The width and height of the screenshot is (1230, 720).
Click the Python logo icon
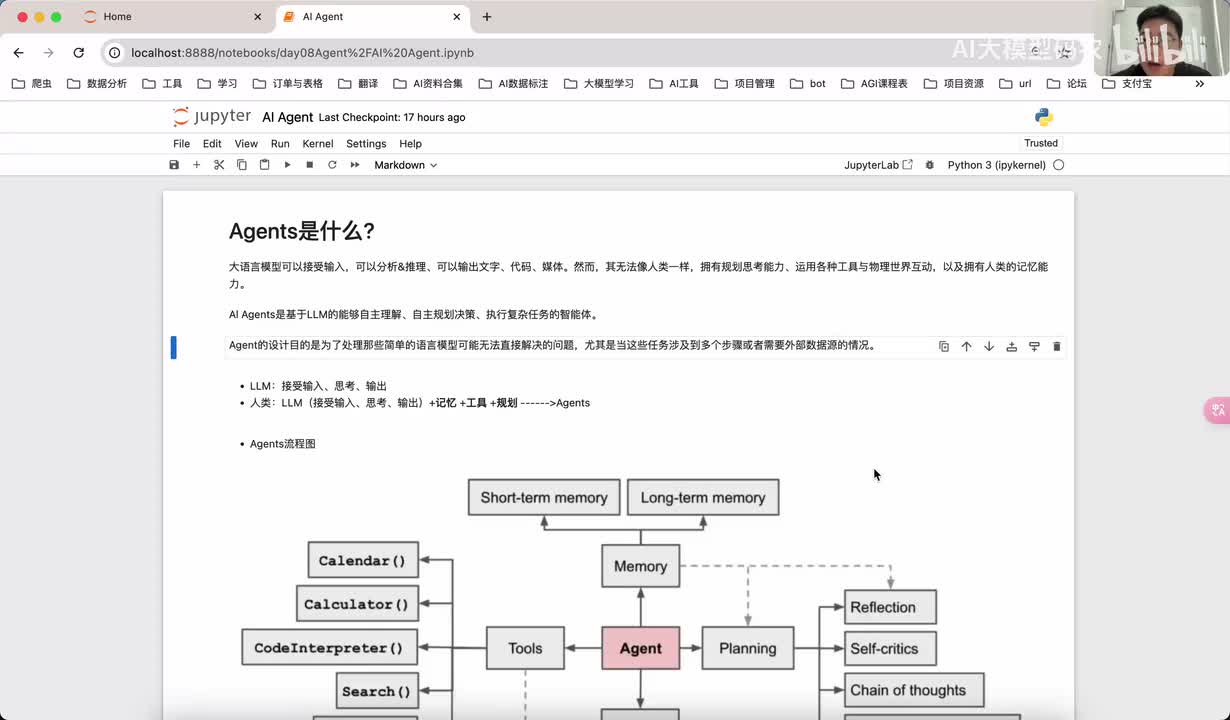click(x=1044, y=117)
